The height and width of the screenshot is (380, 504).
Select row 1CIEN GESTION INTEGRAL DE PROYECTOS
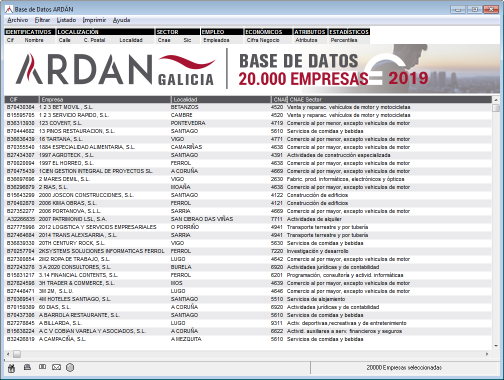pyautogui.click(x=248, y=171)
